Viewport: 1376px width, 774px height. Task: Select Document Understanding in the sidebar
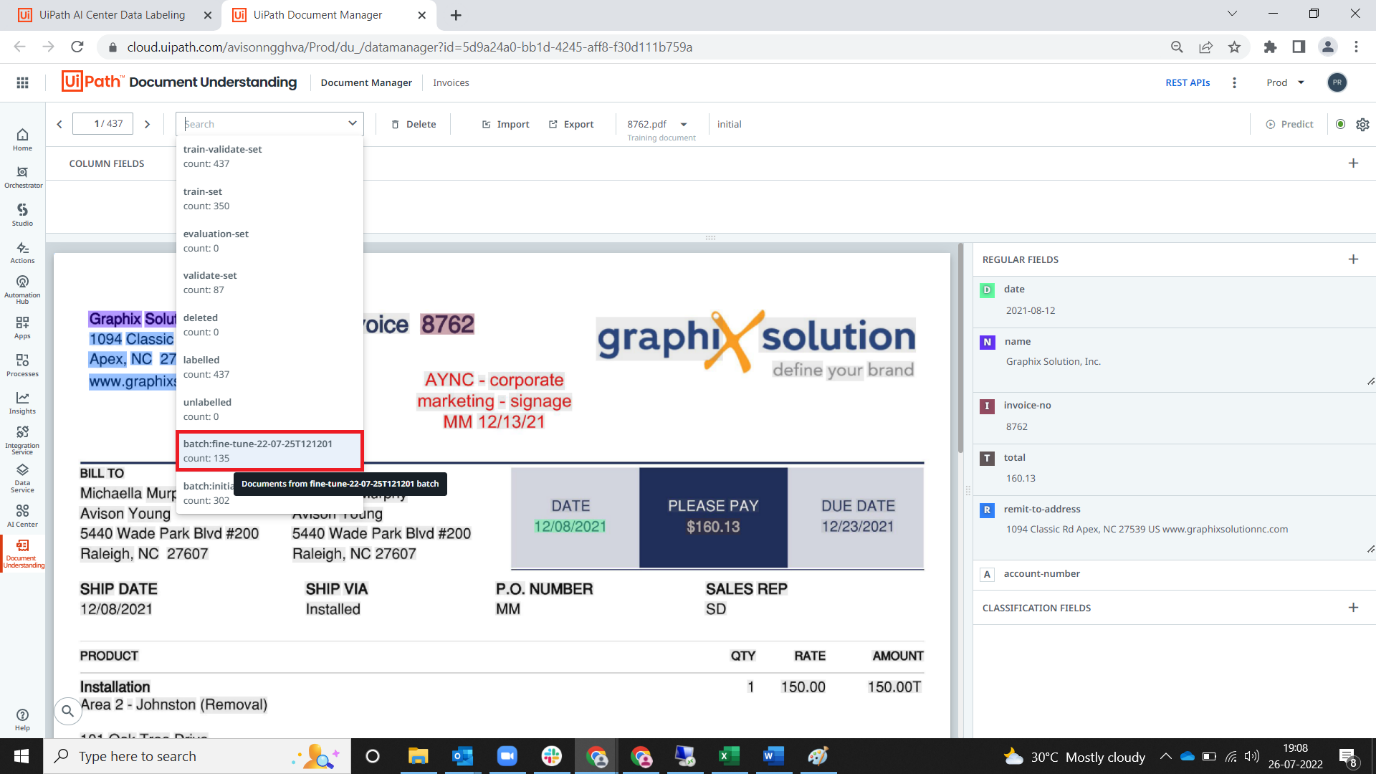click(x=22, y=554)
